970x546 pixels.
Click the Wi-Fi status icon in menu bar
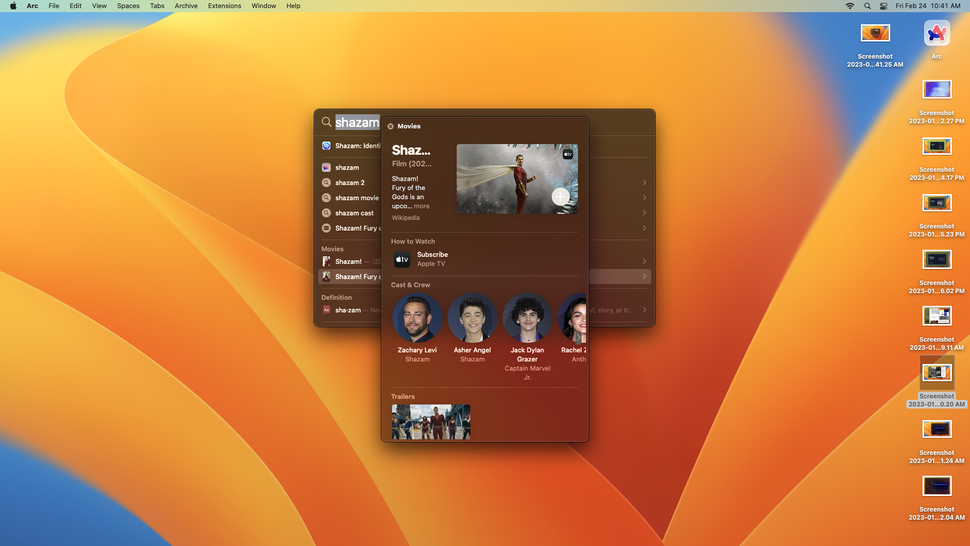850,6
